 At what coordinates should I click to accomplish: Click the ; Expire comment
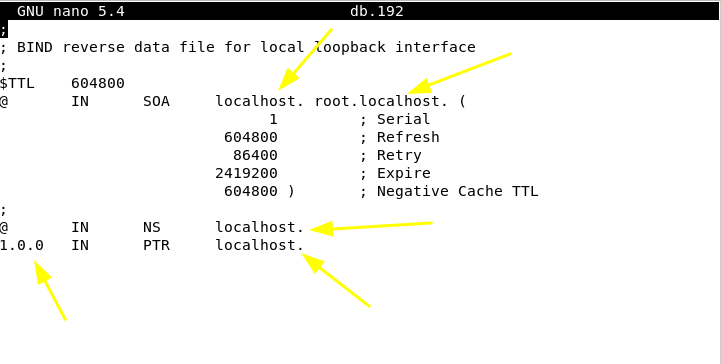395,173
